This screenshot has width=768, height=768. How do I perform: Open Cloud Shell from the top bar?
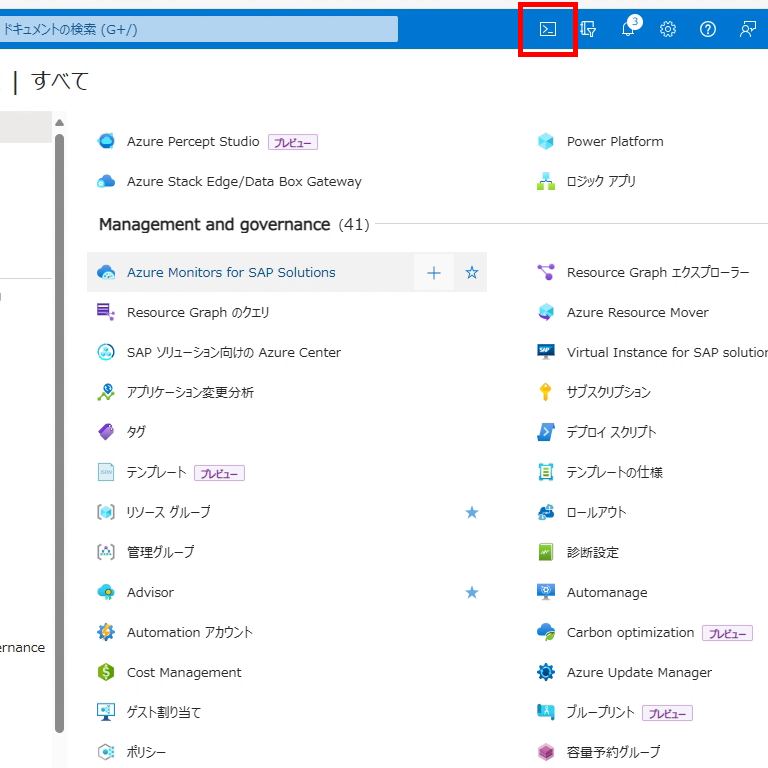click(x=548, y=29)
